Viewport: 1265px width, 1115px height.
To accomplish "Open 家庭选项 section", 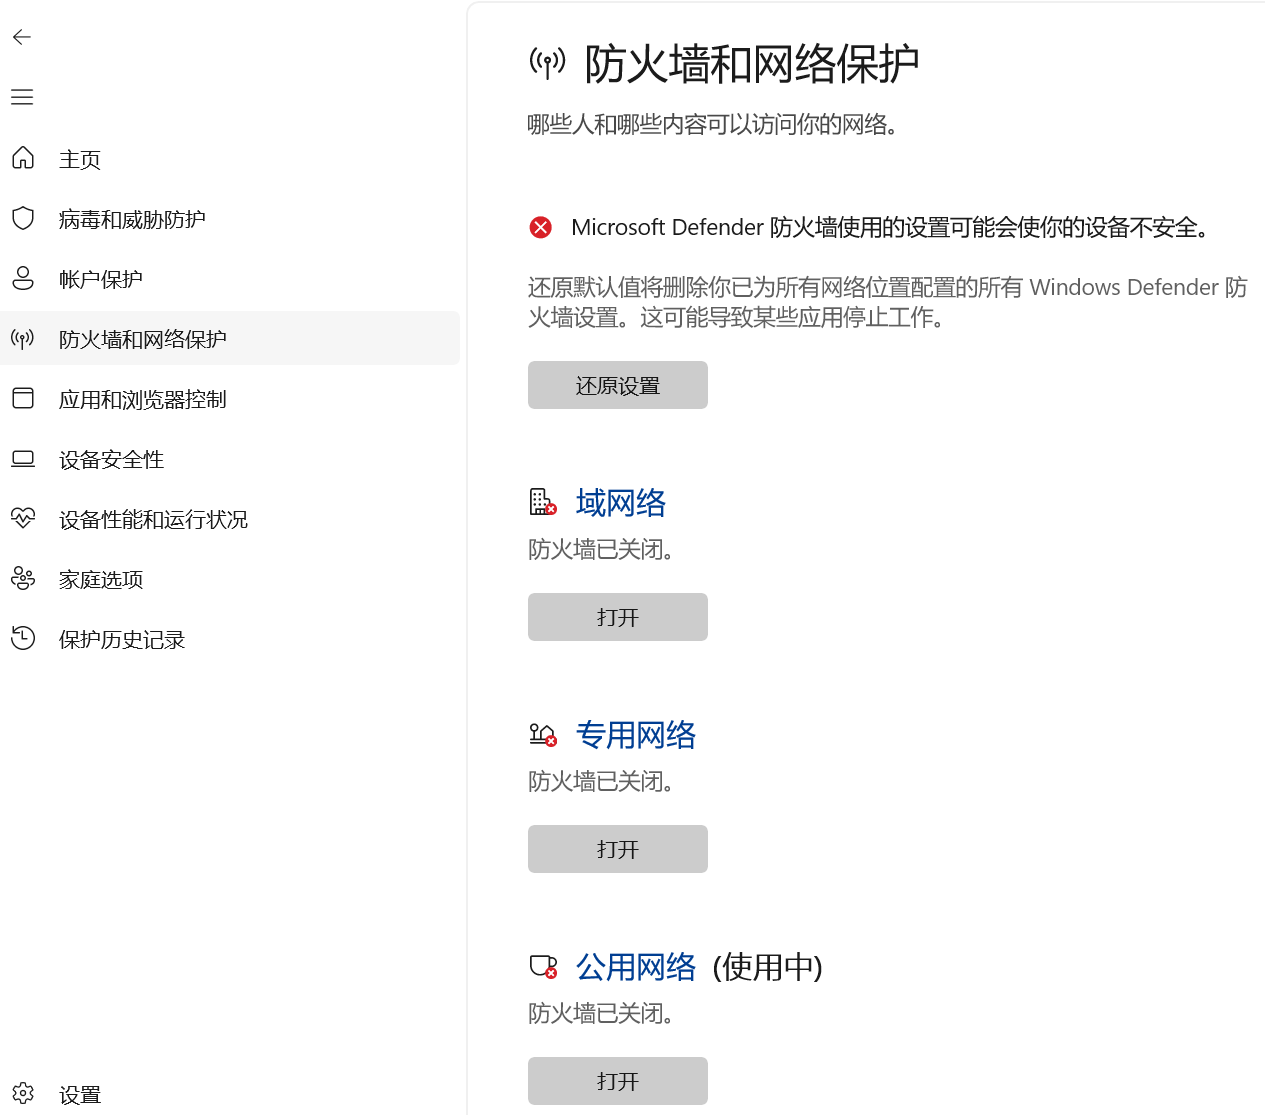I will [x=230, y=578].
